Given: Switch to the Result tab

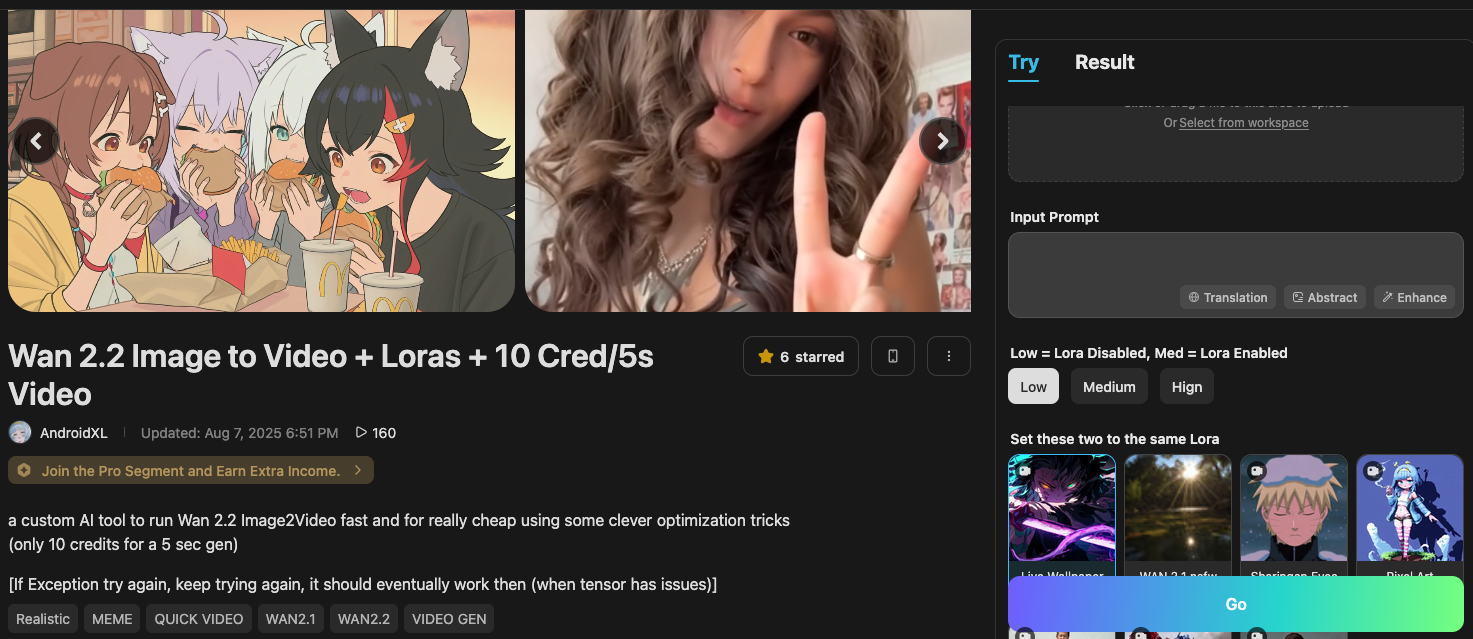Looking at the screenshot, I should 1104,62.
